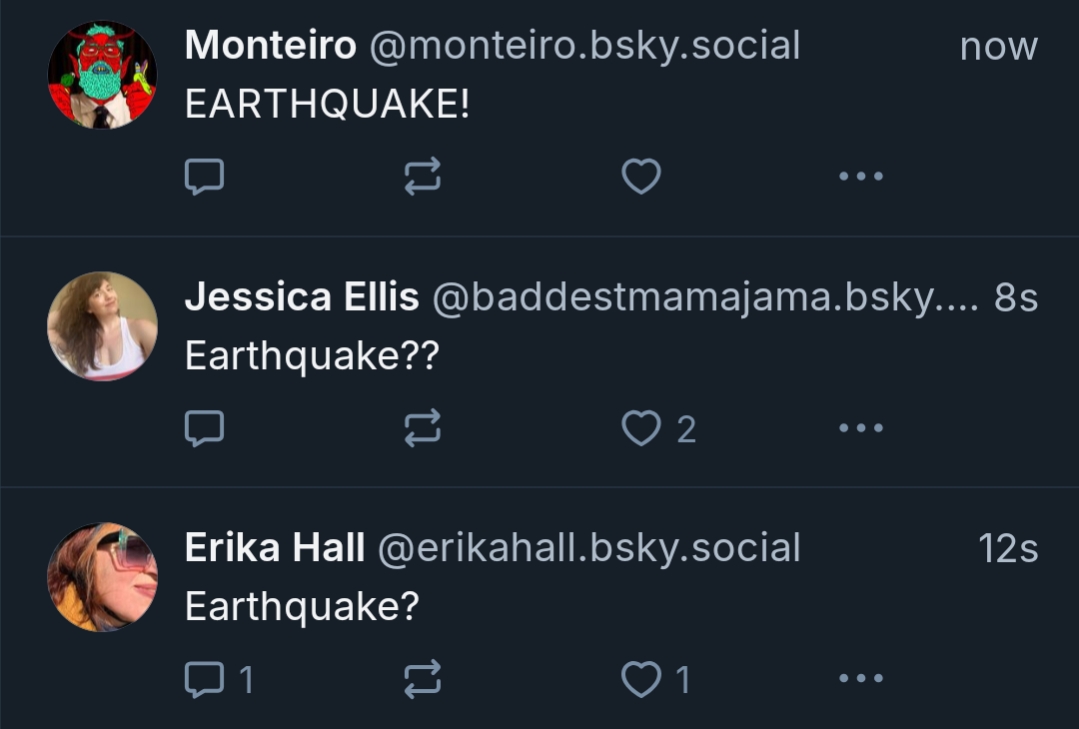
Task: Like Erika Hall's Earthquake? post
Action: pos(641,681)
